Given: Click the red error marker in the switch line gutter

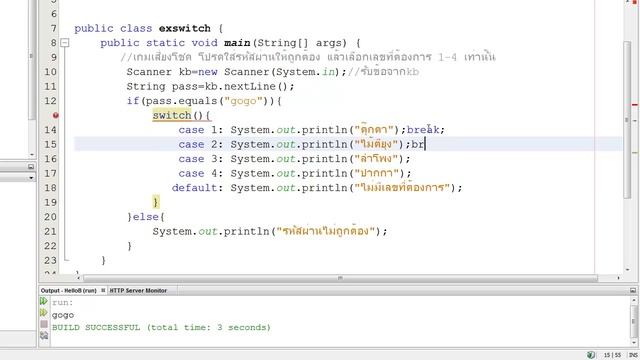Looking at the screenshot, I should 56,116.
